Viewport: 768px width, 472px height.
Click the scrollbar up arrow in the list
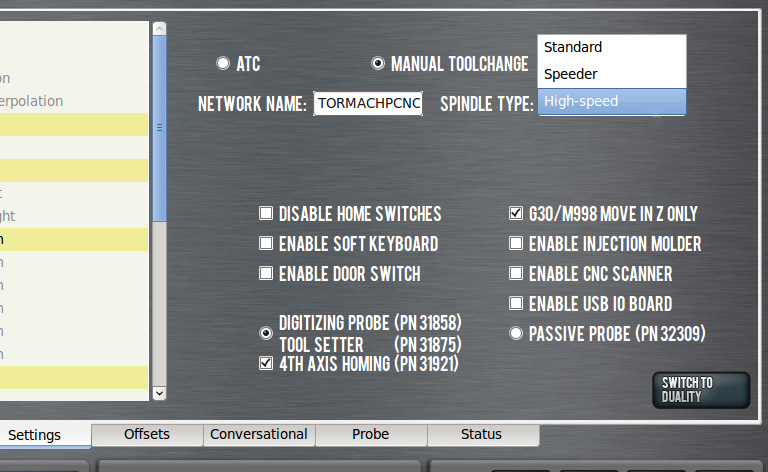tap(158, 29)
